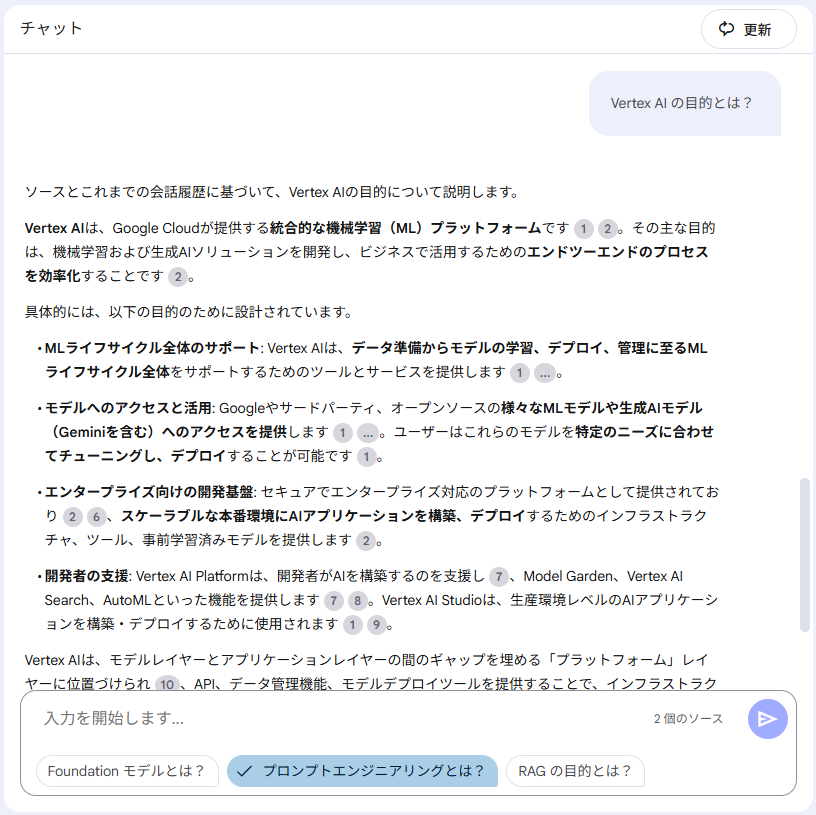Click the bold text エンドツーエンドのプロセス
Image resolution: width=816 pixels, height=815 pixels.
(x=617, y=252)
